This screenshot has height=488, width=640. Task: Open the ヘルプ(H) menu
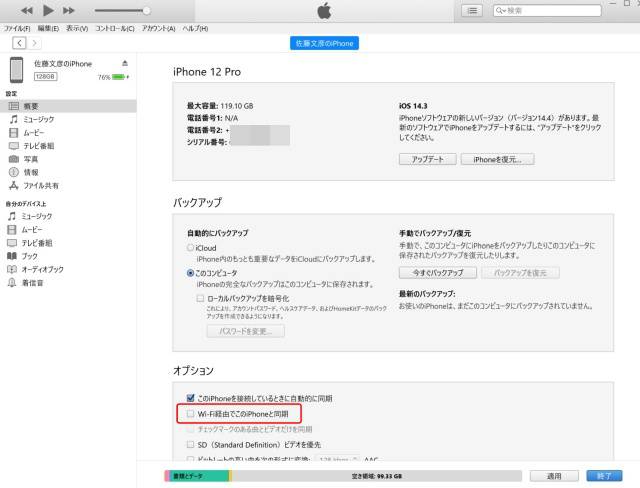(x=195, y=29)
